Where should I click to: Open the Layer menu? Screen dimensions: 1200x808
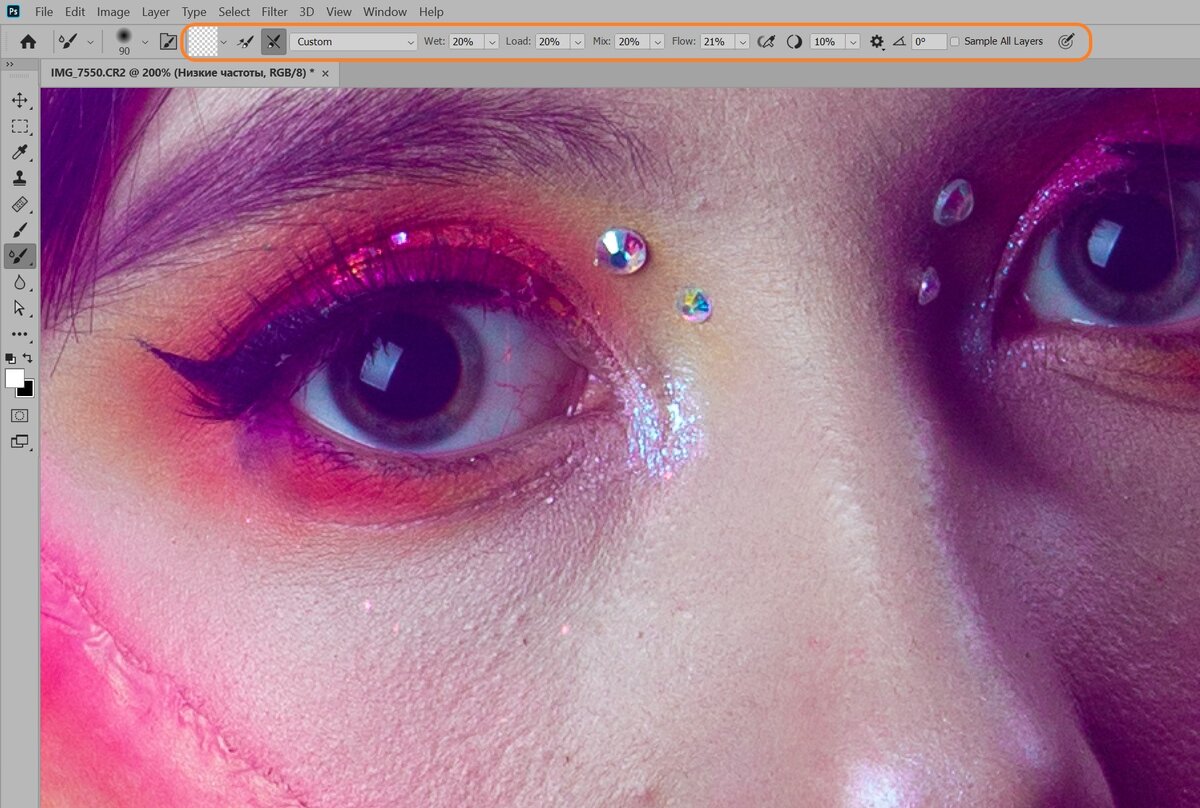[x=155, y=12]
